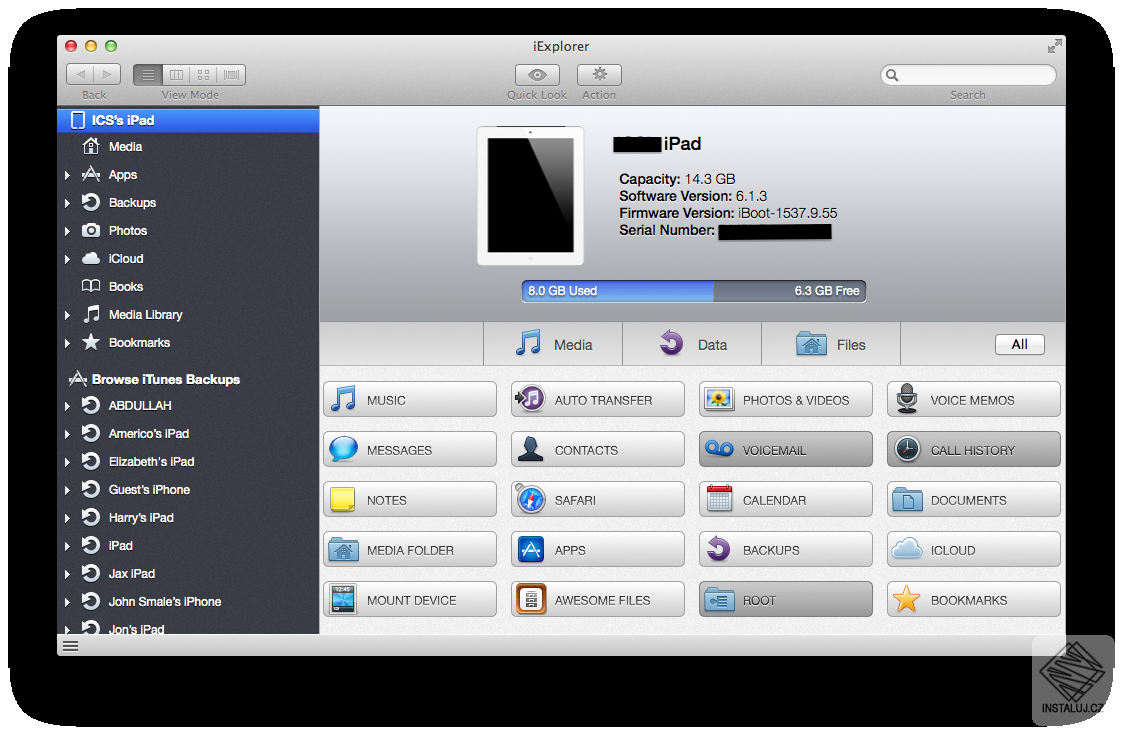Browse Safari data
The image size is (1123, 735).
point(597,499)
